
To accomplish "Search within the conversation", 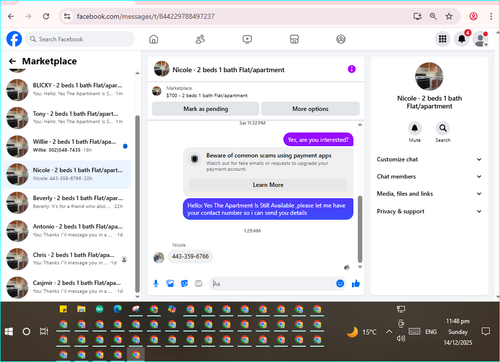I will click(443, 128).
